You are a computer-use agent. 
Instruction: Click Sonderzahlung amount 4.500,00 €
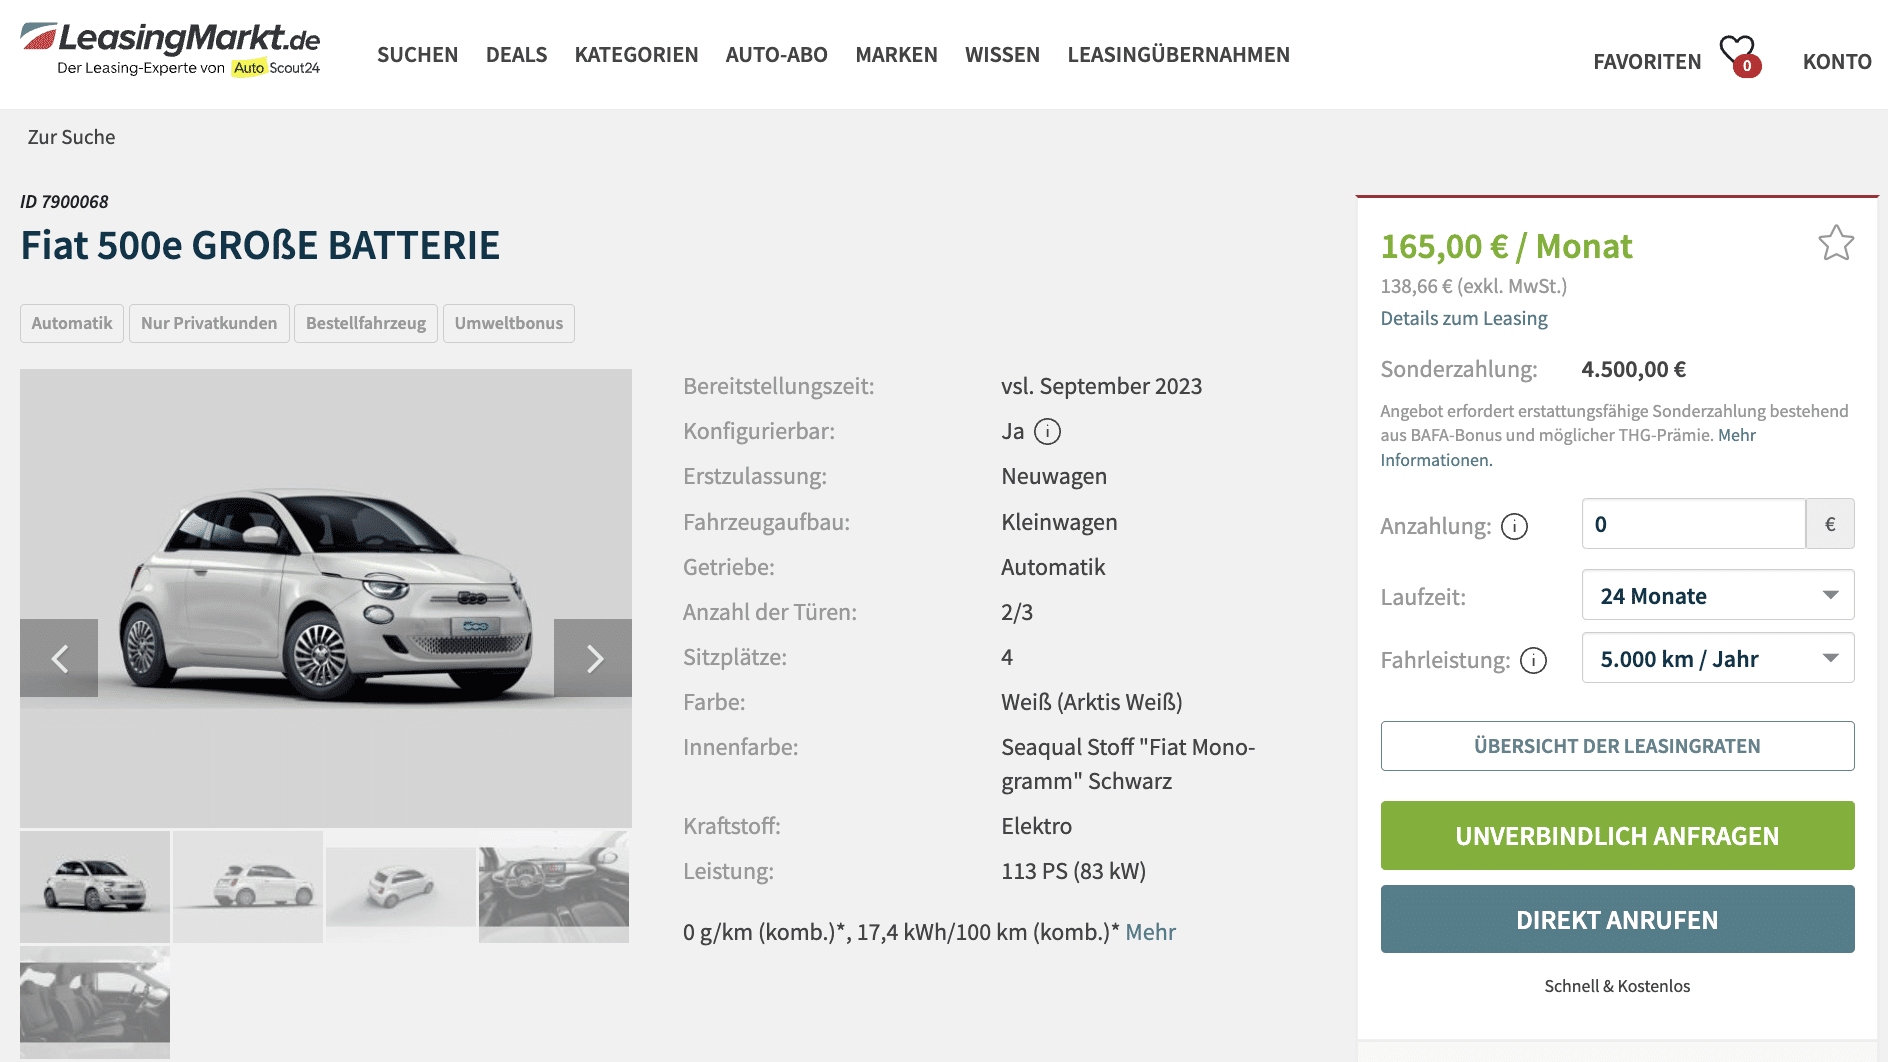pos(1633,369)
